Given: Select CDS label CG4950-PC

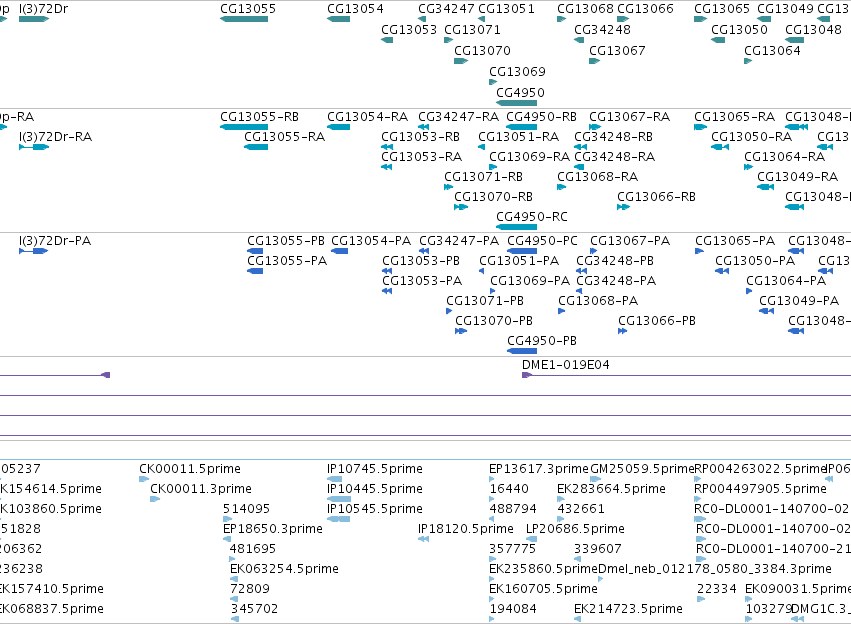Looking at the screenshot, I should pos(542,241).
